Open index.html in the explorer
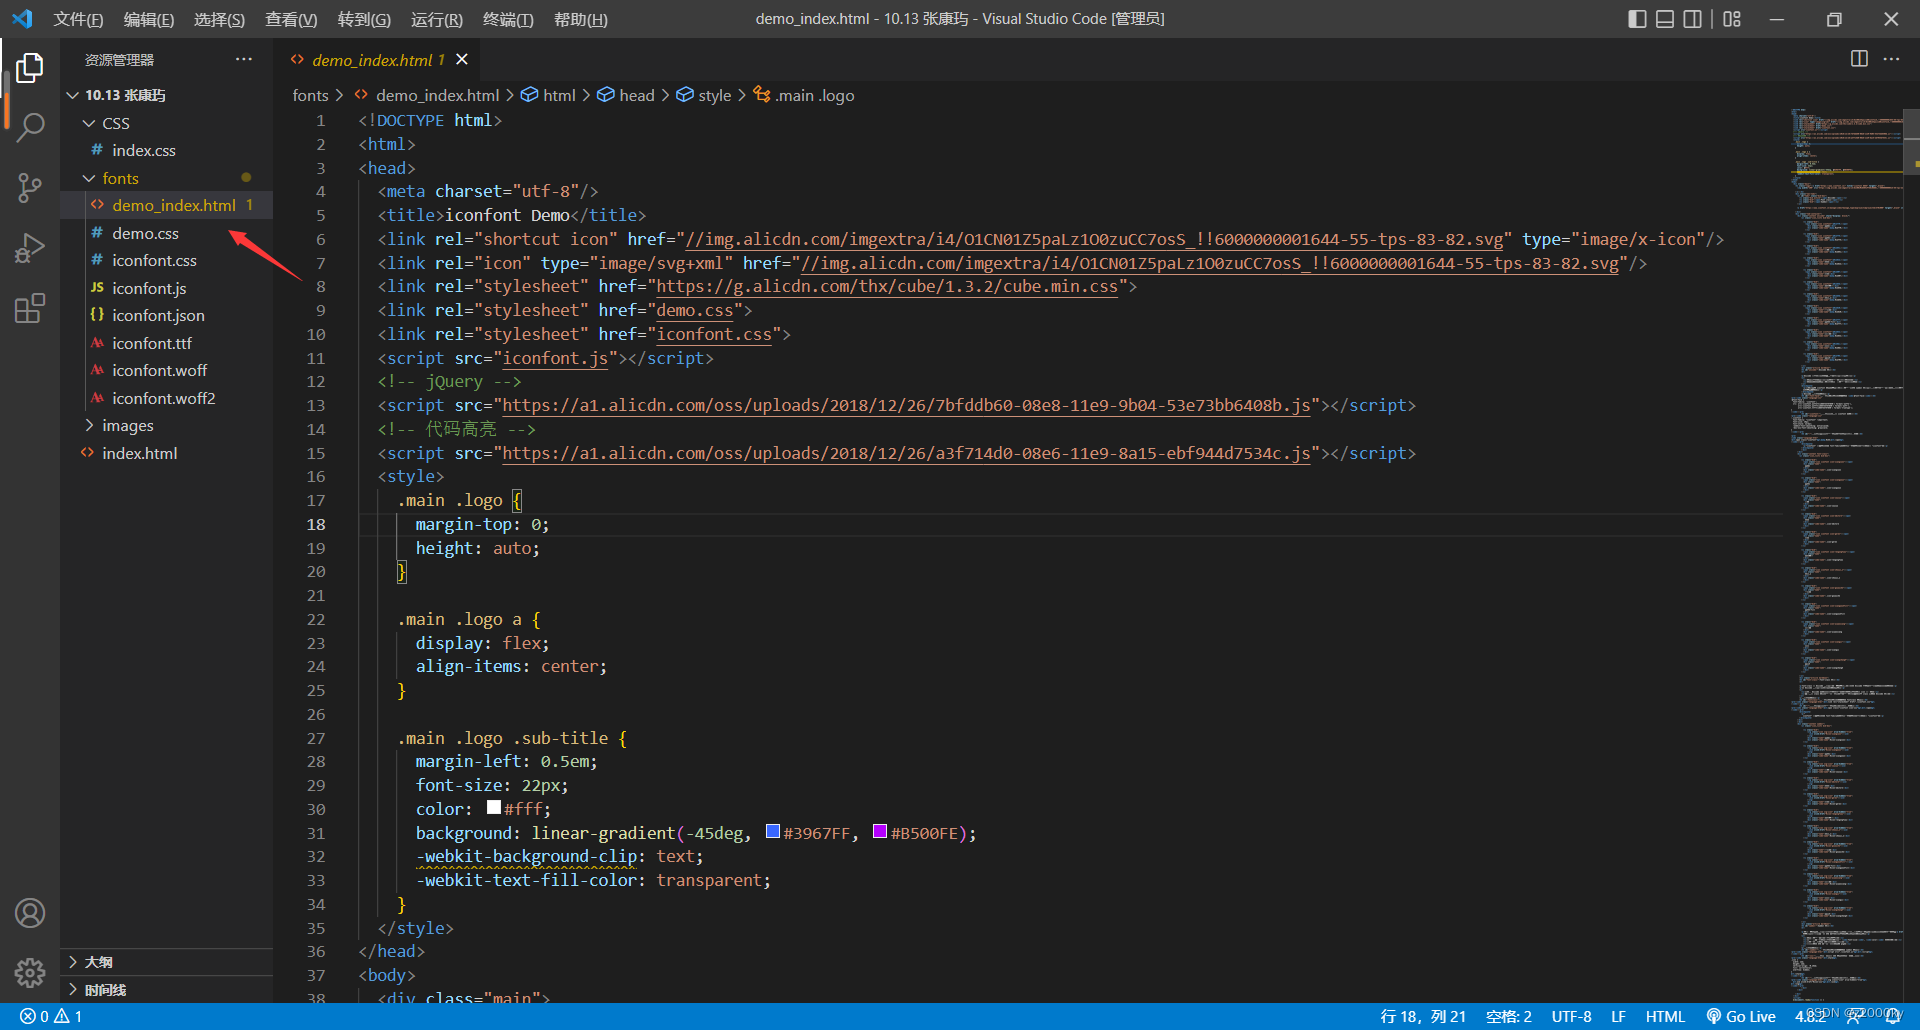Screen dimensions: 1920x1030 166,453
